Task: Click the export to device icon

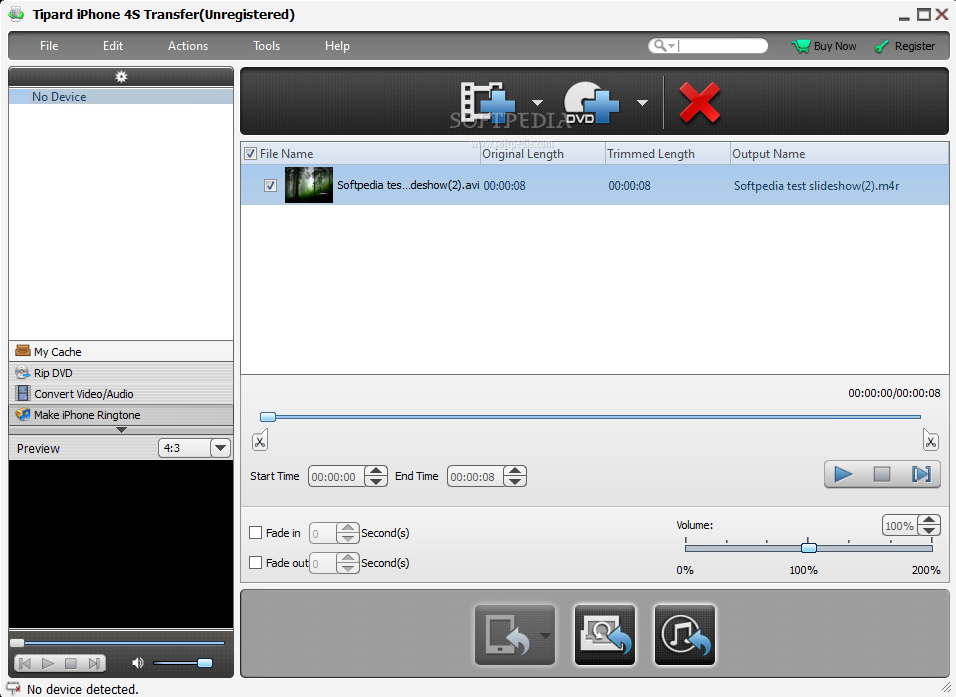Action: pos(507,635)
